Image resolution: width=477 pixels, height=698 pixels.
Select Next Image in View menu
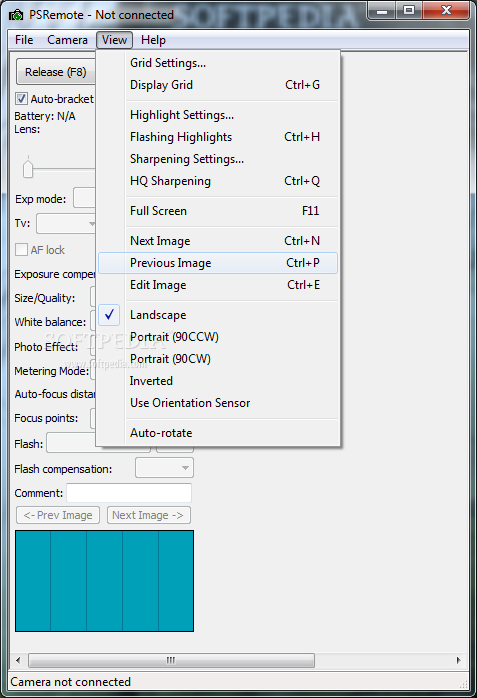pos(218,241)
